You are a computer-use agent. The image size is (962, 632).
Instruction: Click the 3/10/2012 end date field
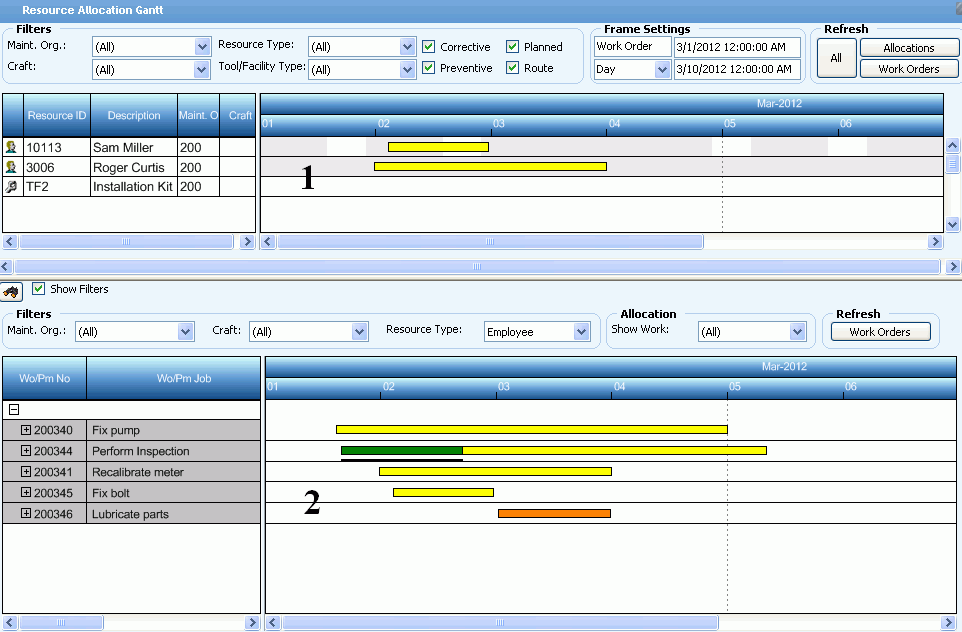tap(737, 69)
